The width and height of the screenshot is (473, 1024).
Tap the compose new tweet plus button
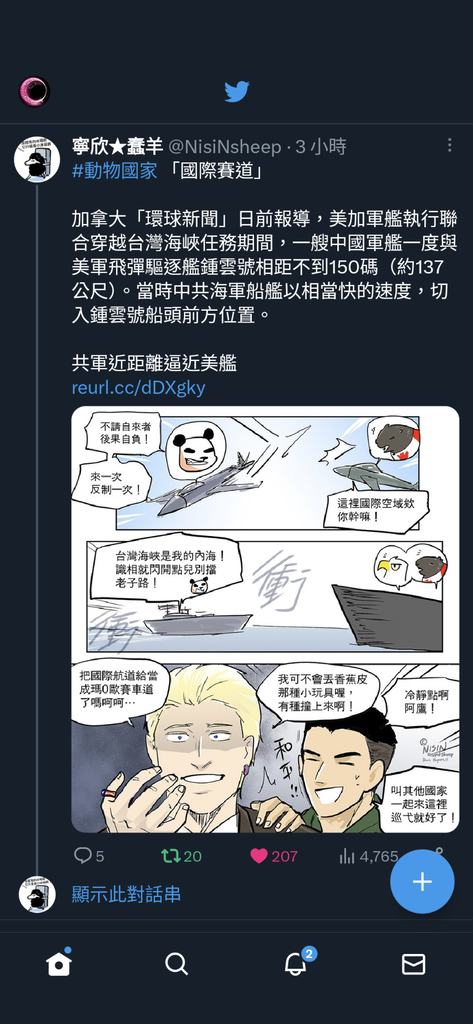tap(422, 882)
